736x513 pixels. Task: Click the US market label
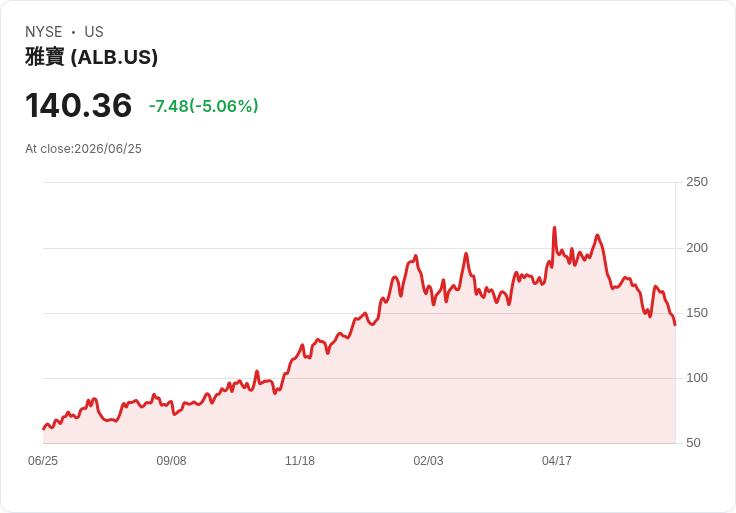point(94,32)
